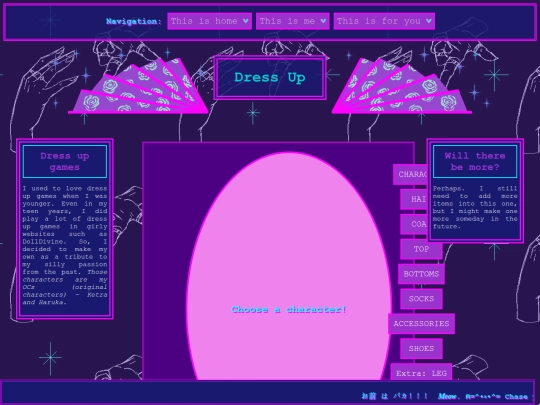Click the "Dress Up" page title

click(x=270, y=77)
